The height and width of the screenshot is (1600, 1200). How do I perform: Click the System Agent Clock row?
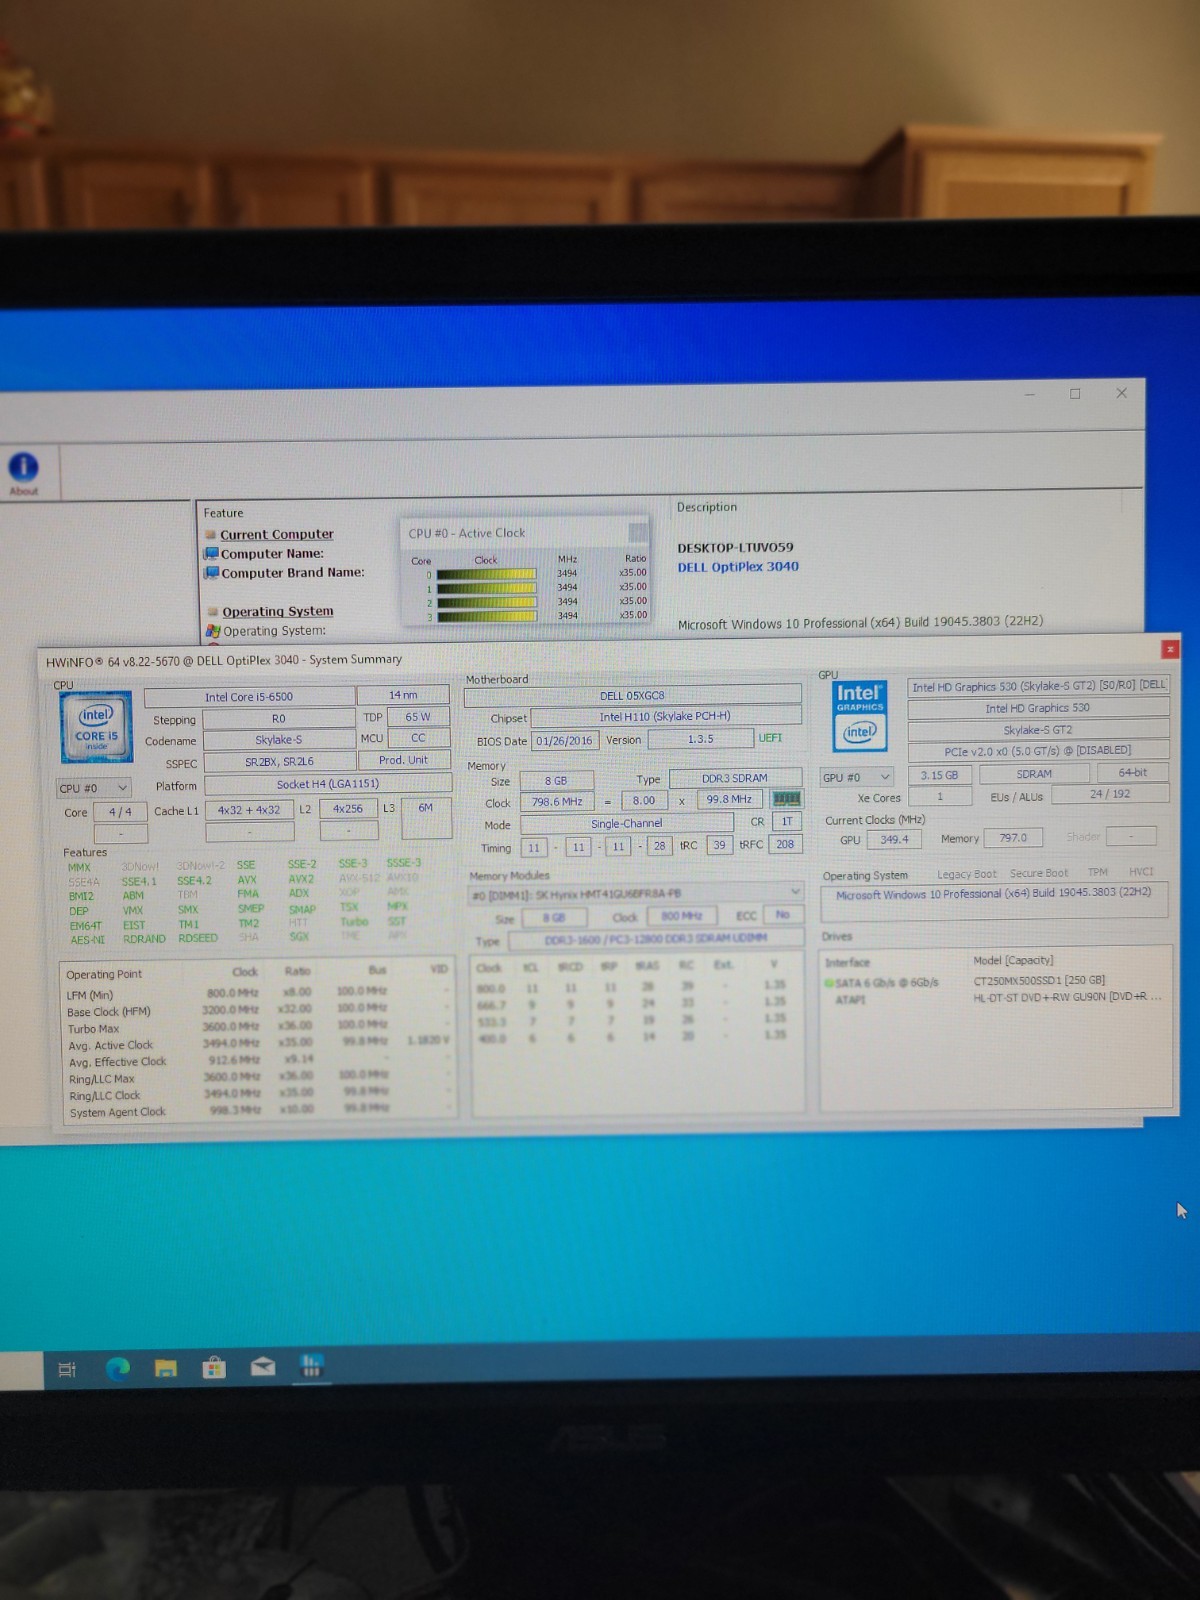click(257, 1111)
